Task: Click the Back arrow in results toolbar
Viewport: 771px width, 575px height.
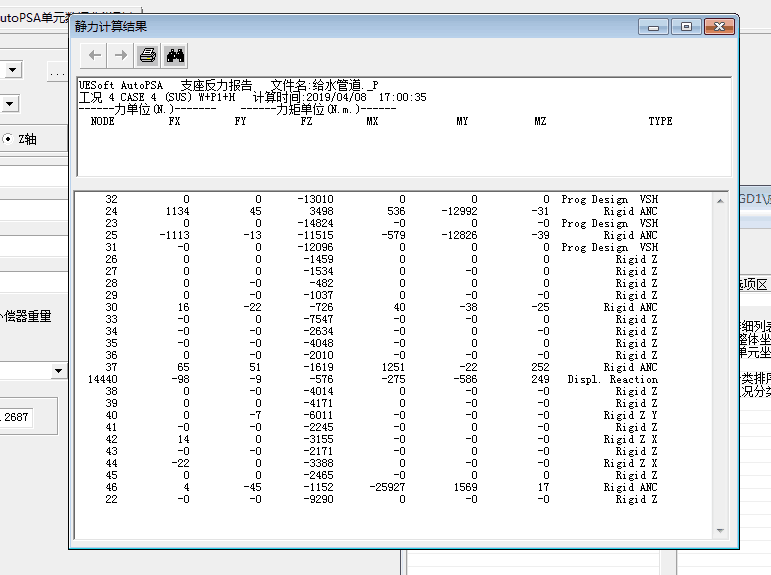Action: click(x=94, y=56)
